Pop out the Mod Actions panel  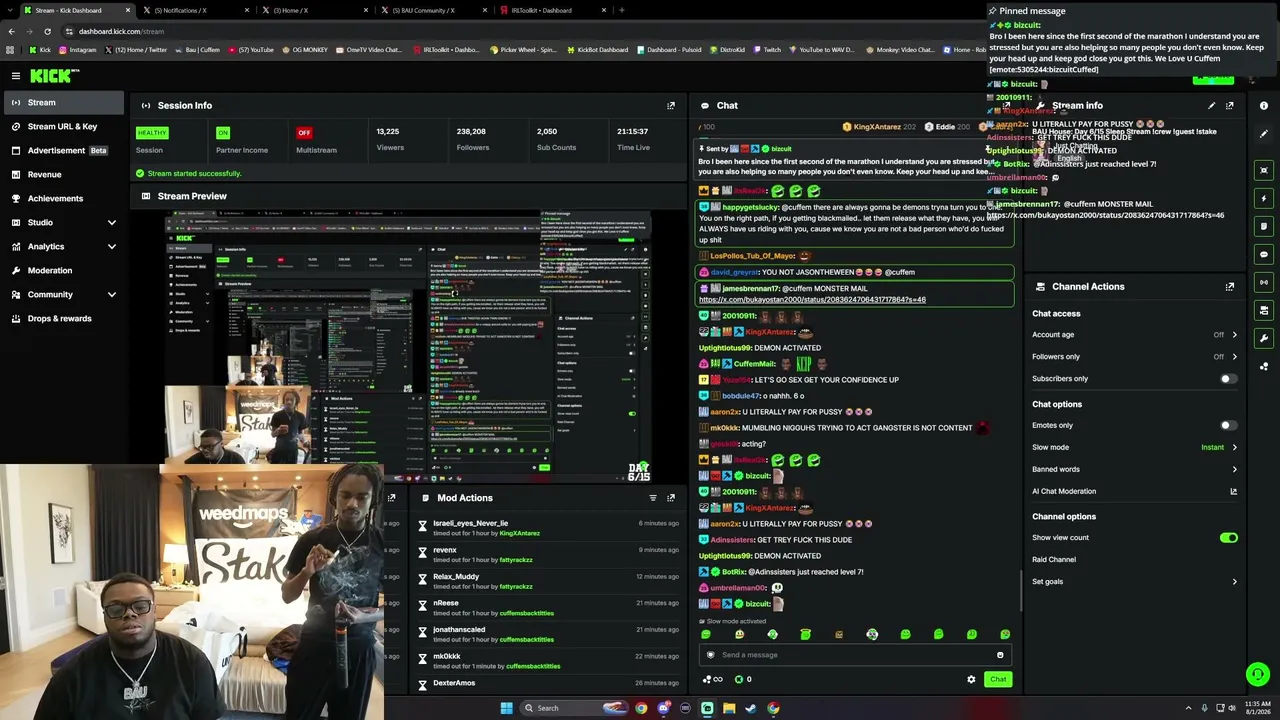(671, 498)
